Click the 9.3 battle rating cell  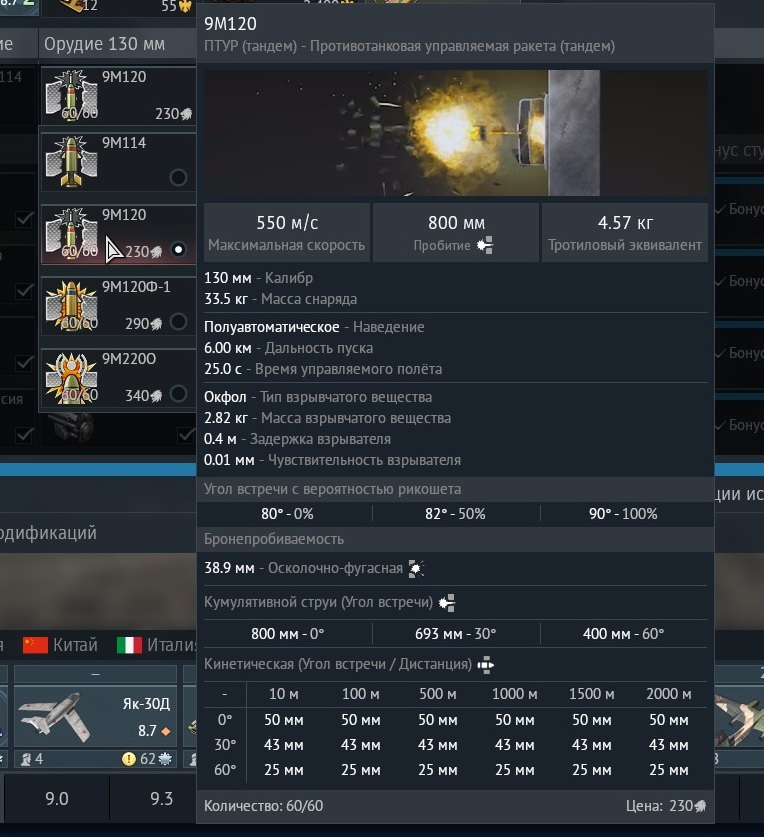tap(161, 799)
